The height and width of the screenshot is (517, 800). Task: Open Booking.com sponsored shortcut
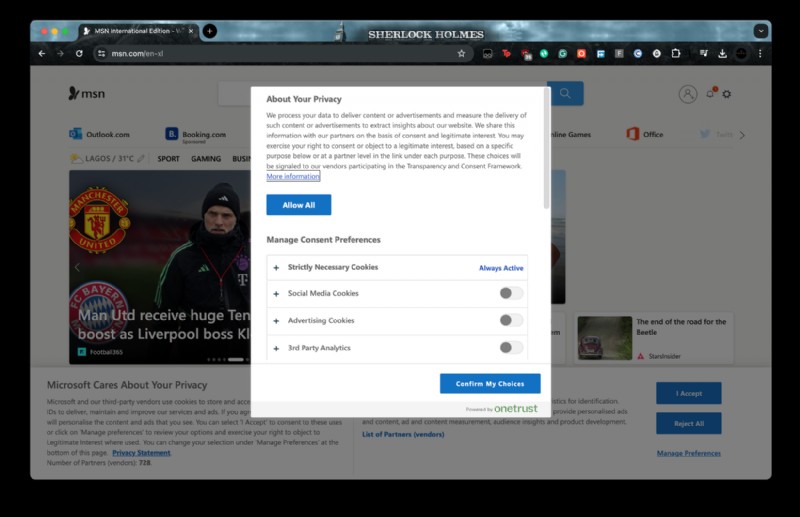point(195,135)
